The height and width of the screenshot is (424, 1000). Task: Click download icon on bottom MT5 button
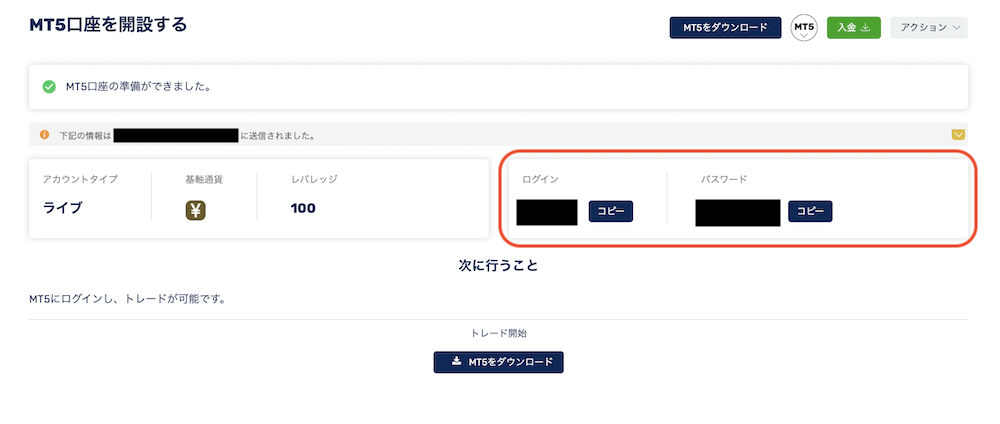pyautogui.click(x=456, y=362)
